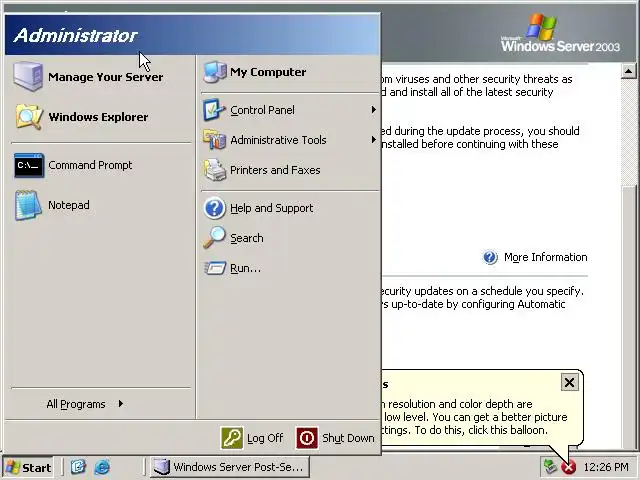Click the Run dialog icon
Image resolution: width=640 pixels, height=480 pixels.
pos(215,268)
